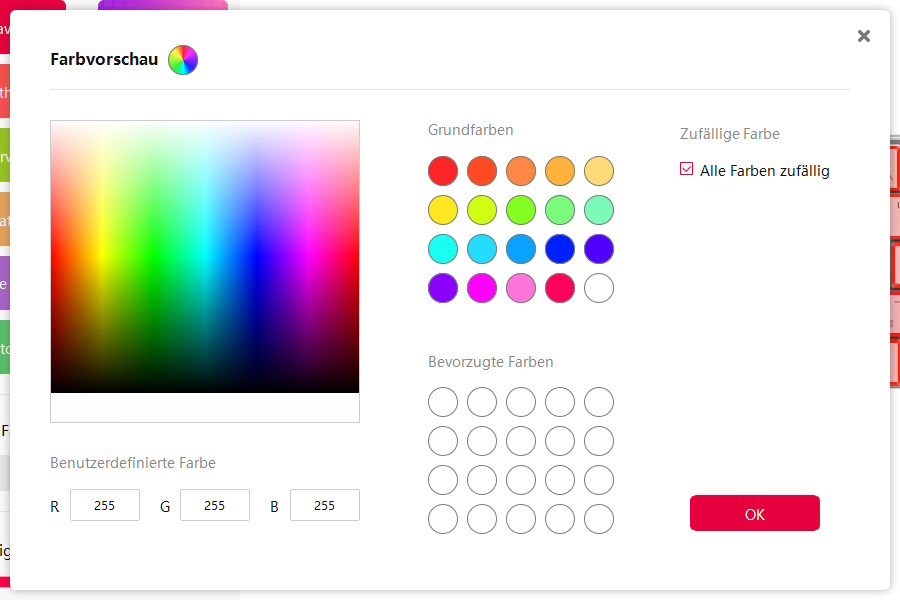Pick the pale yellow Grundfarben swatch
This screenshot has height=600, width=900.
599,171
